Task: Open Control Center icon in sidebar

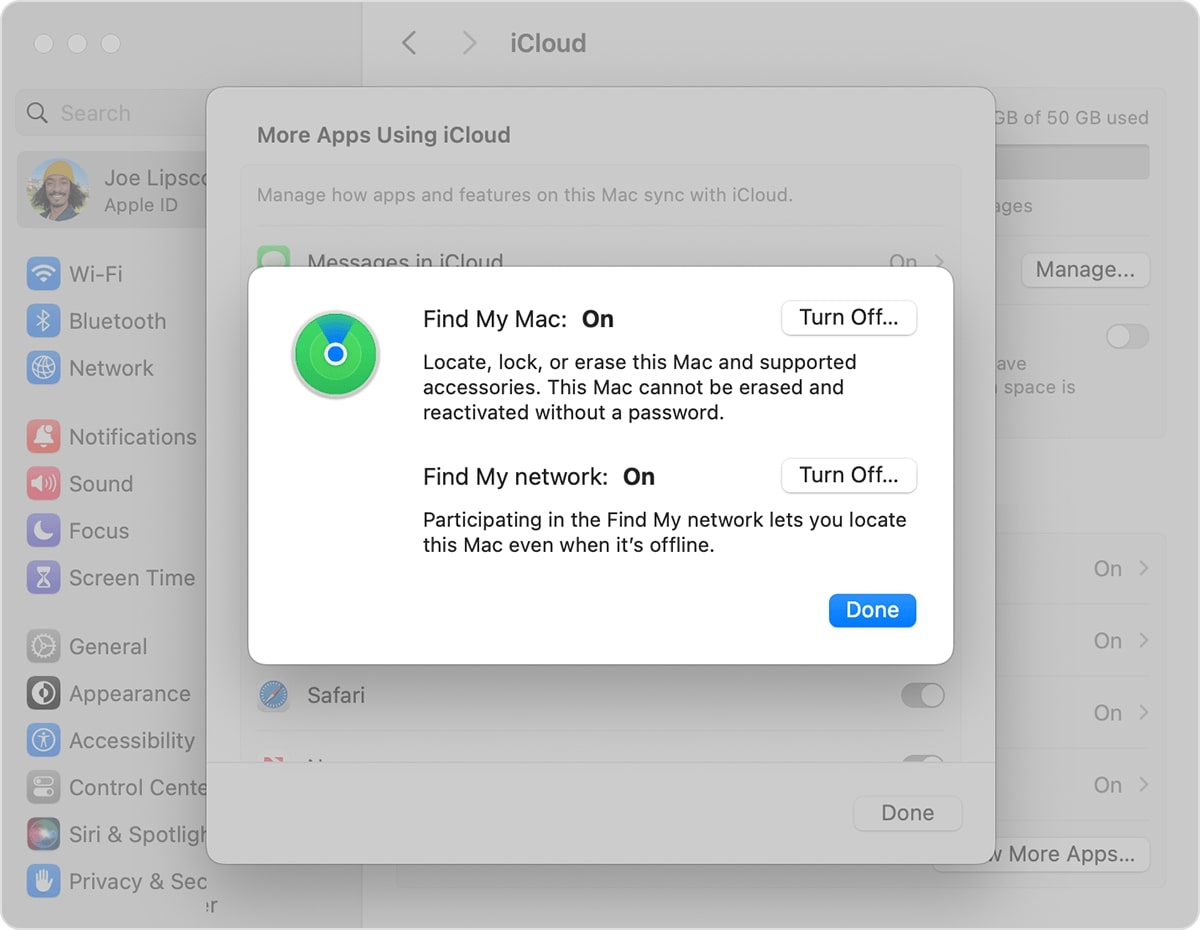Action: tap(43, 787)
